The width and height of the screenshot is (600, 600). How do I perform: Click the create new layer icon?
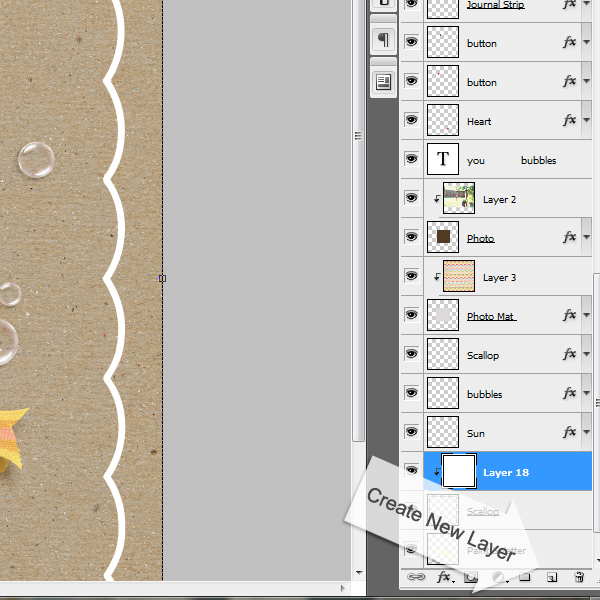[x=552, y=577]
